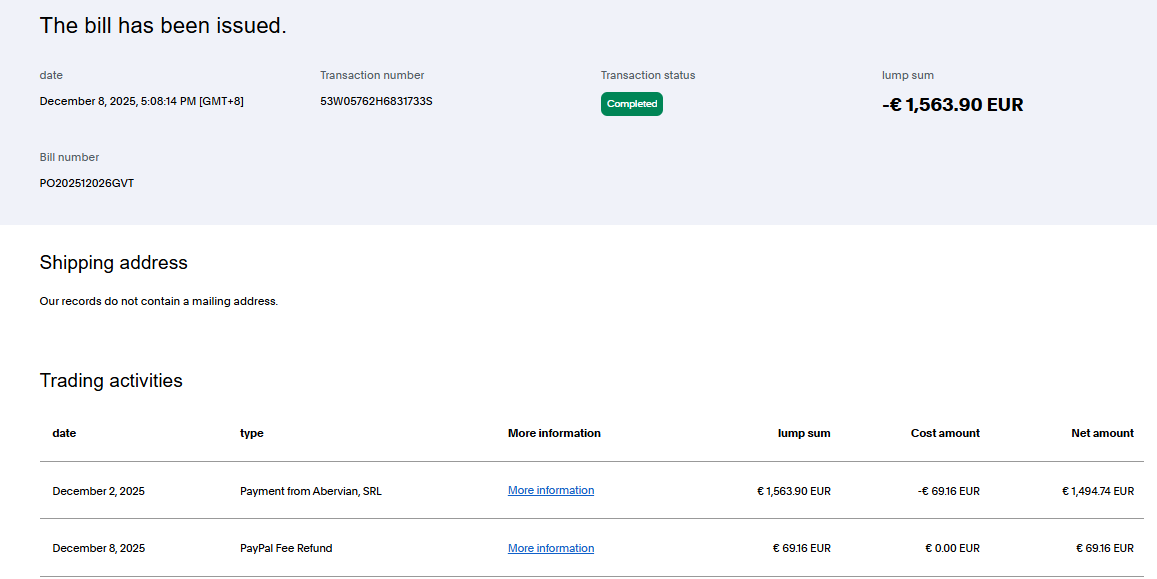Image resolution: width=1157 pixels, height=579 pixels.
Task: Open More information link for PayPal Fee Refund
Action: coord(550,548)
